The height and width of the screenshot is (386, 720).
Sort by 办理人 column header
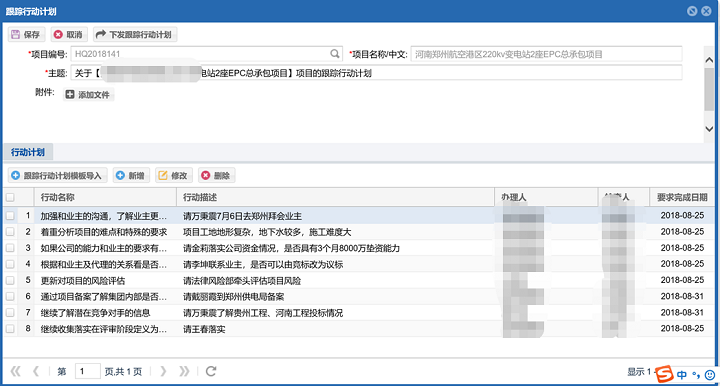point(546,197)
